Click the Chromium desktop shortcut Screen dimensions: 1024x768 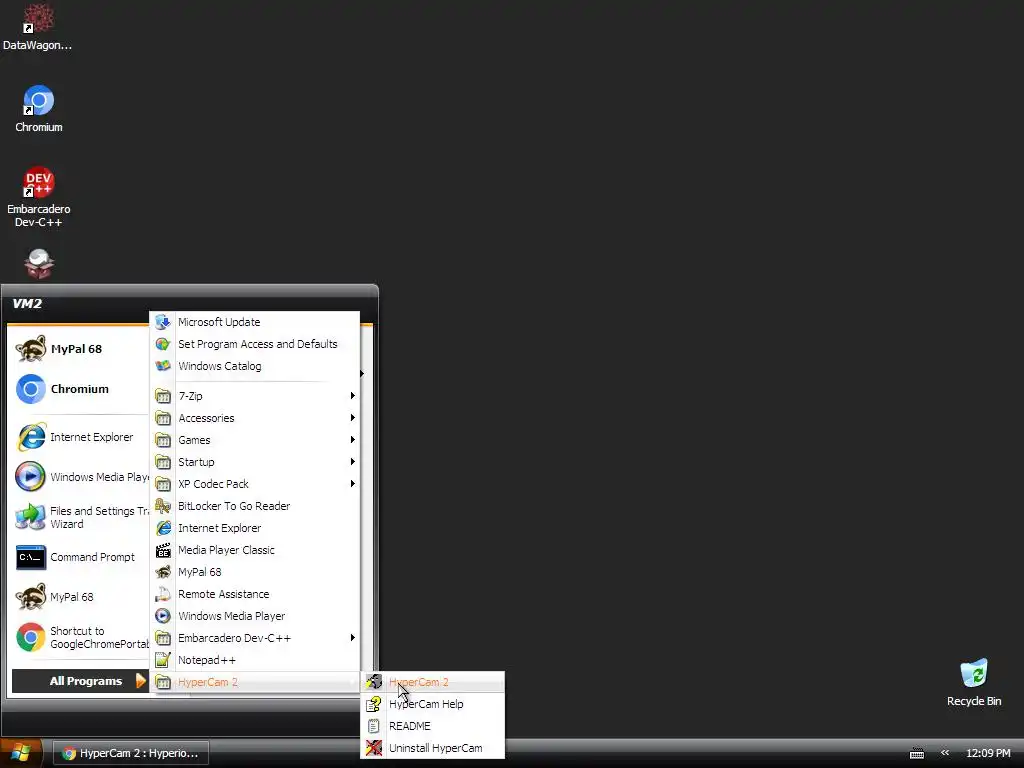point(39,109)
